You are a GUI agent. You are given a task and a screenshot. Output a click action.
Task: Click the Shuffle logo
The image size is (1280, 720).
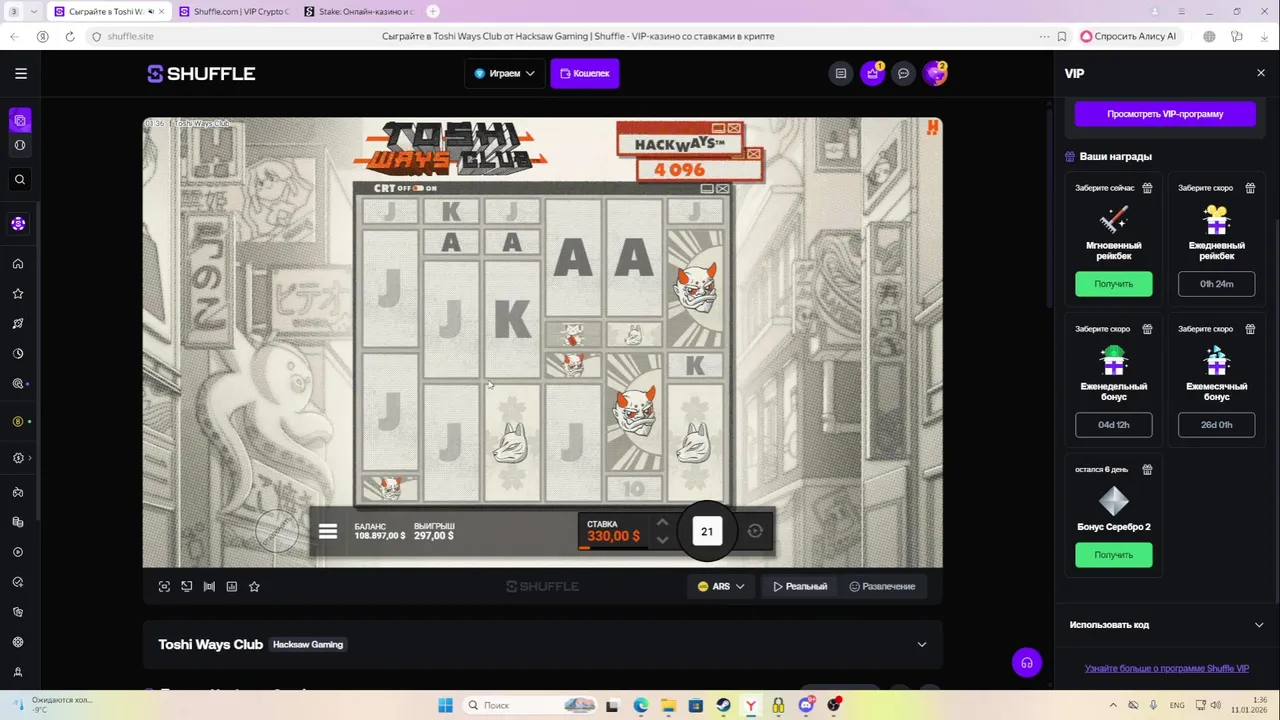201,73
